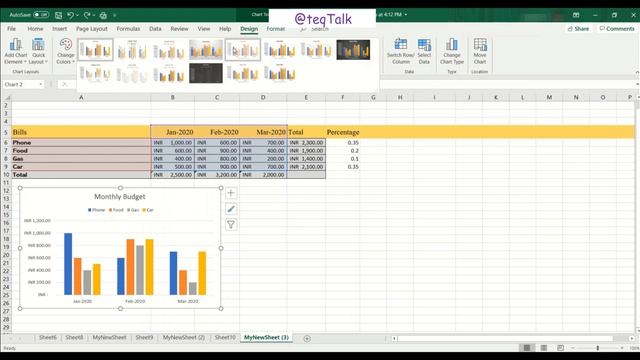Select column A header
This screenshot has height=360, width=640.
(x=81, y=97)
